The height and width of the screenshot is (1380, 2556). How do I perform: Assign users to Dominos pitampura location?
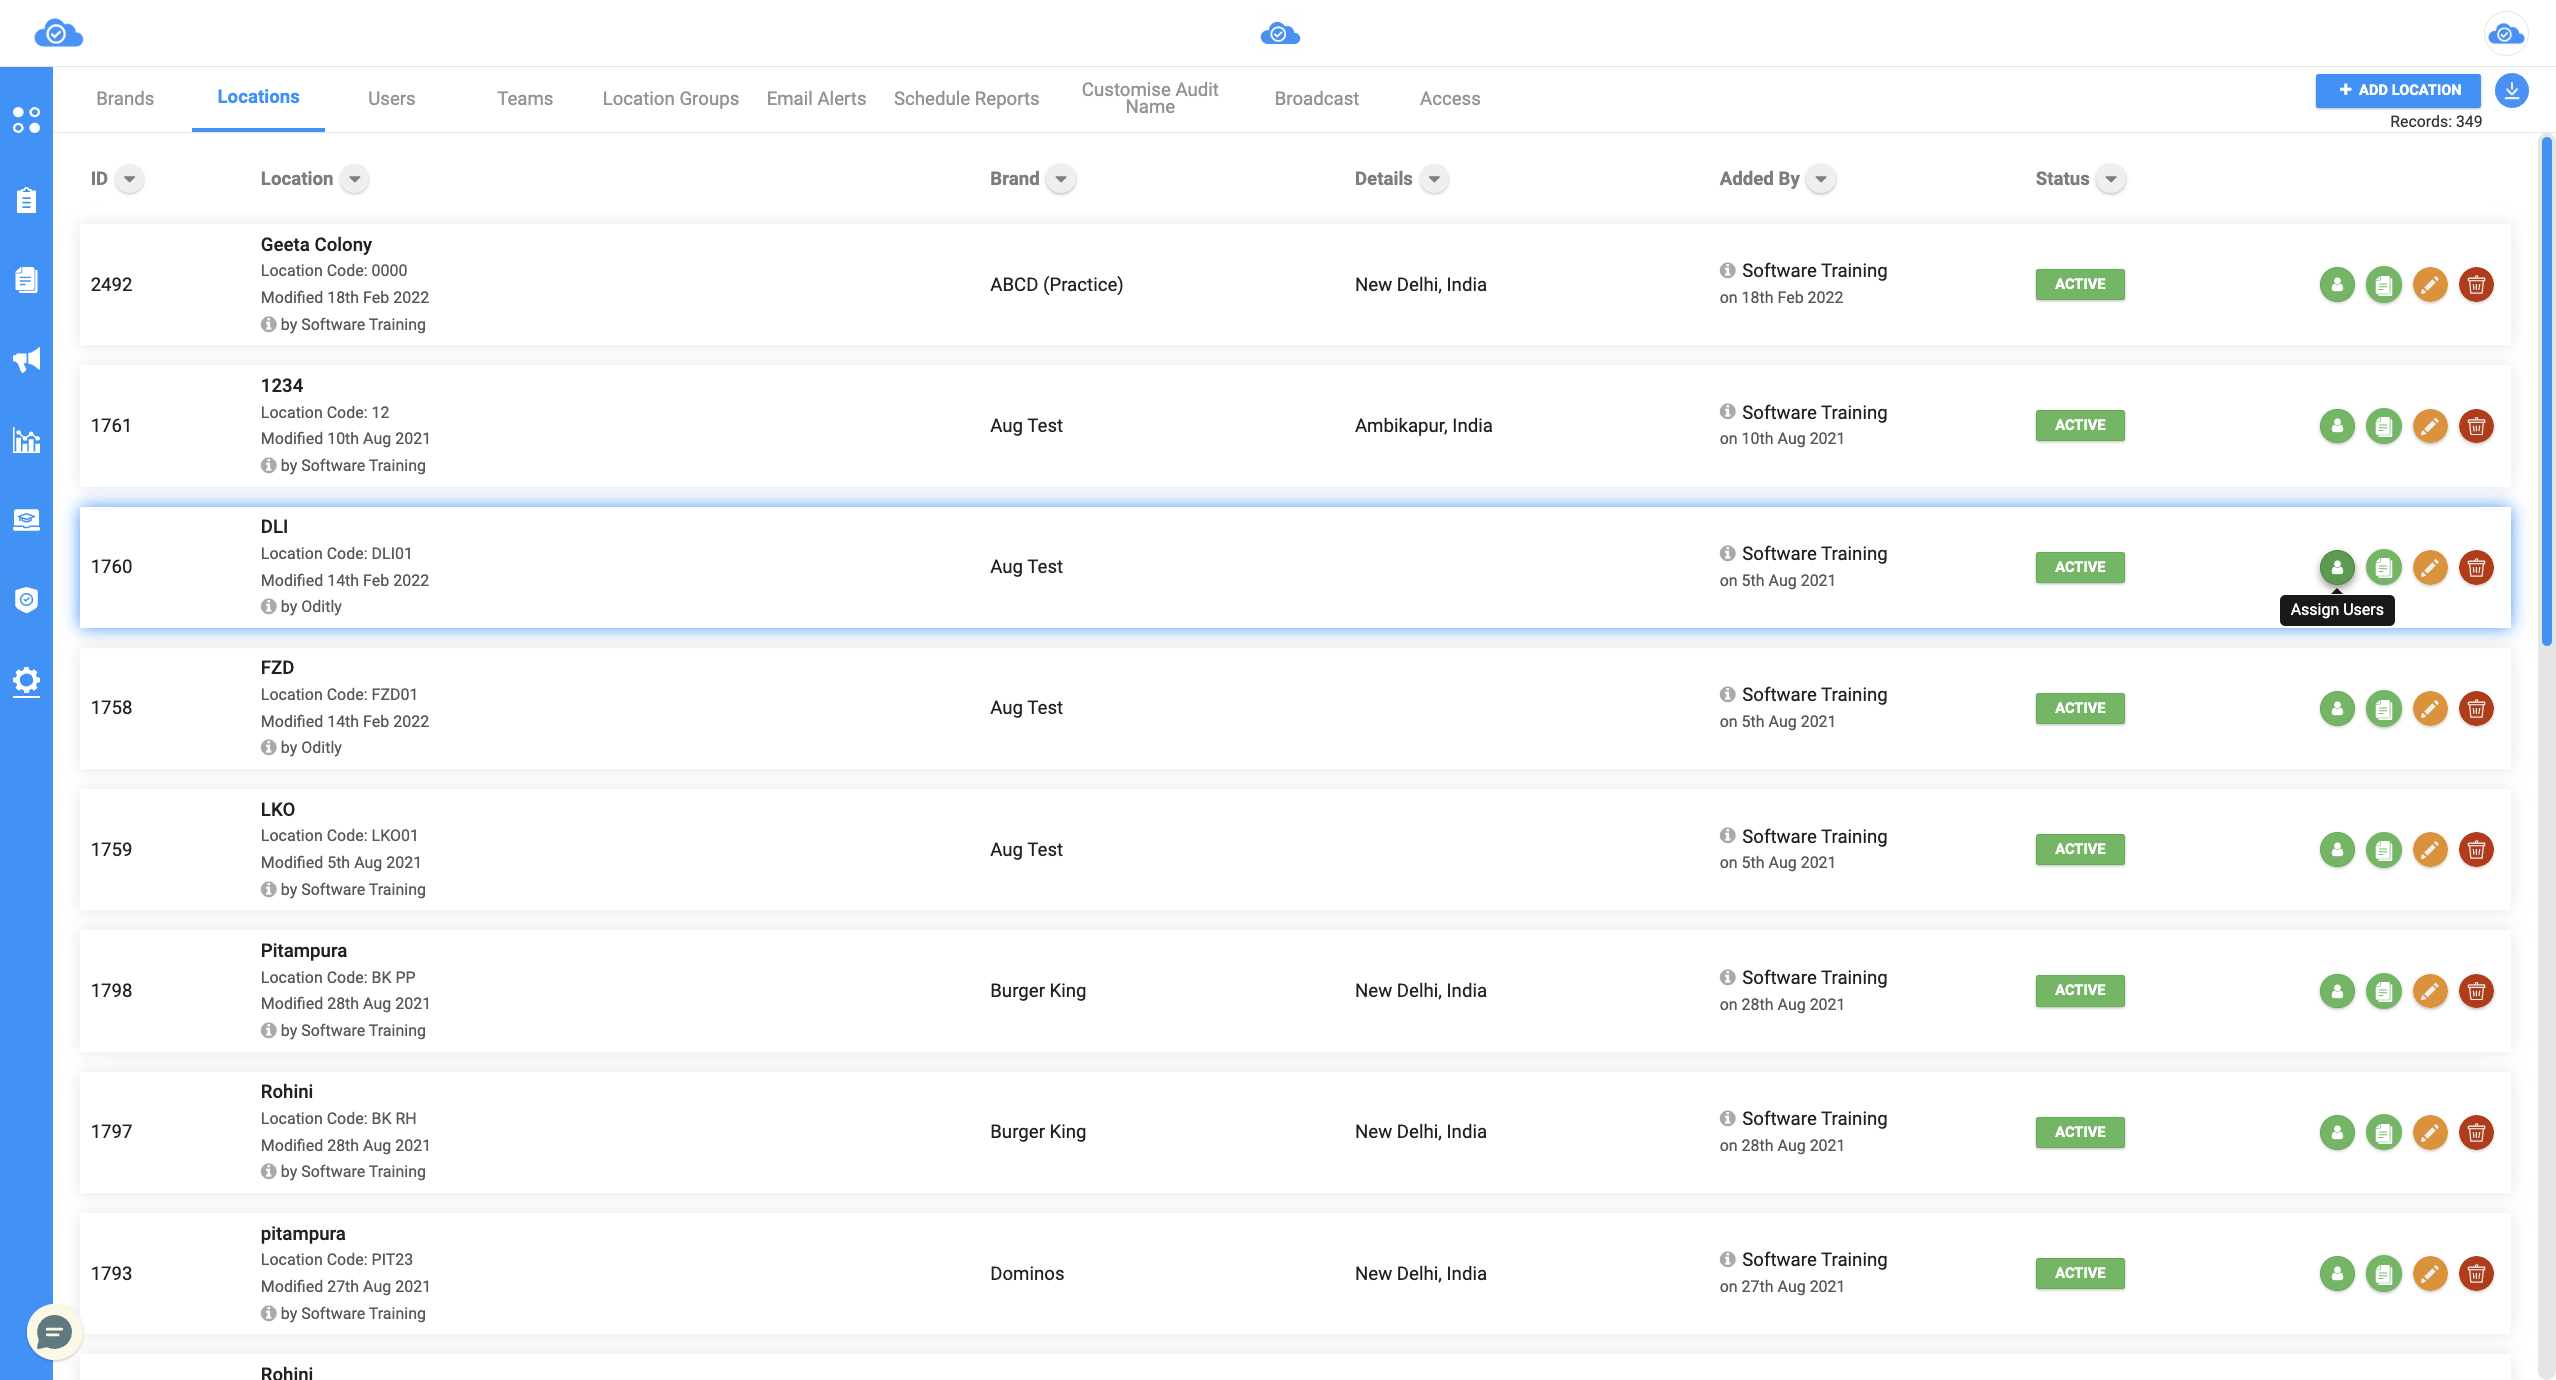pyautogui.click(x=2337, y=1273)
